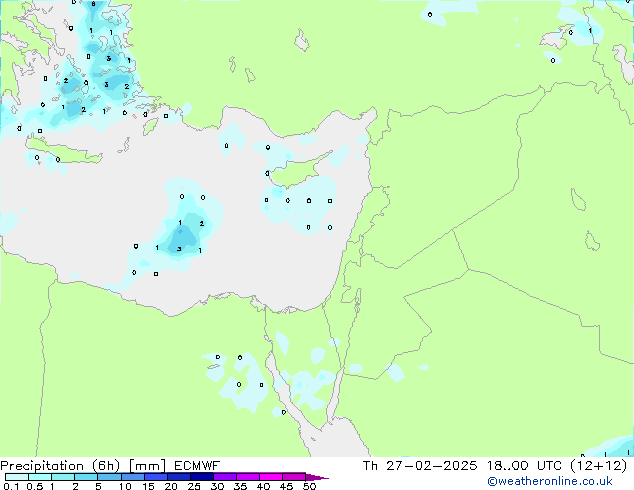Click the legend swatch between 35 and 40
This screenshot has width=634, height=490.
[248, 477]
